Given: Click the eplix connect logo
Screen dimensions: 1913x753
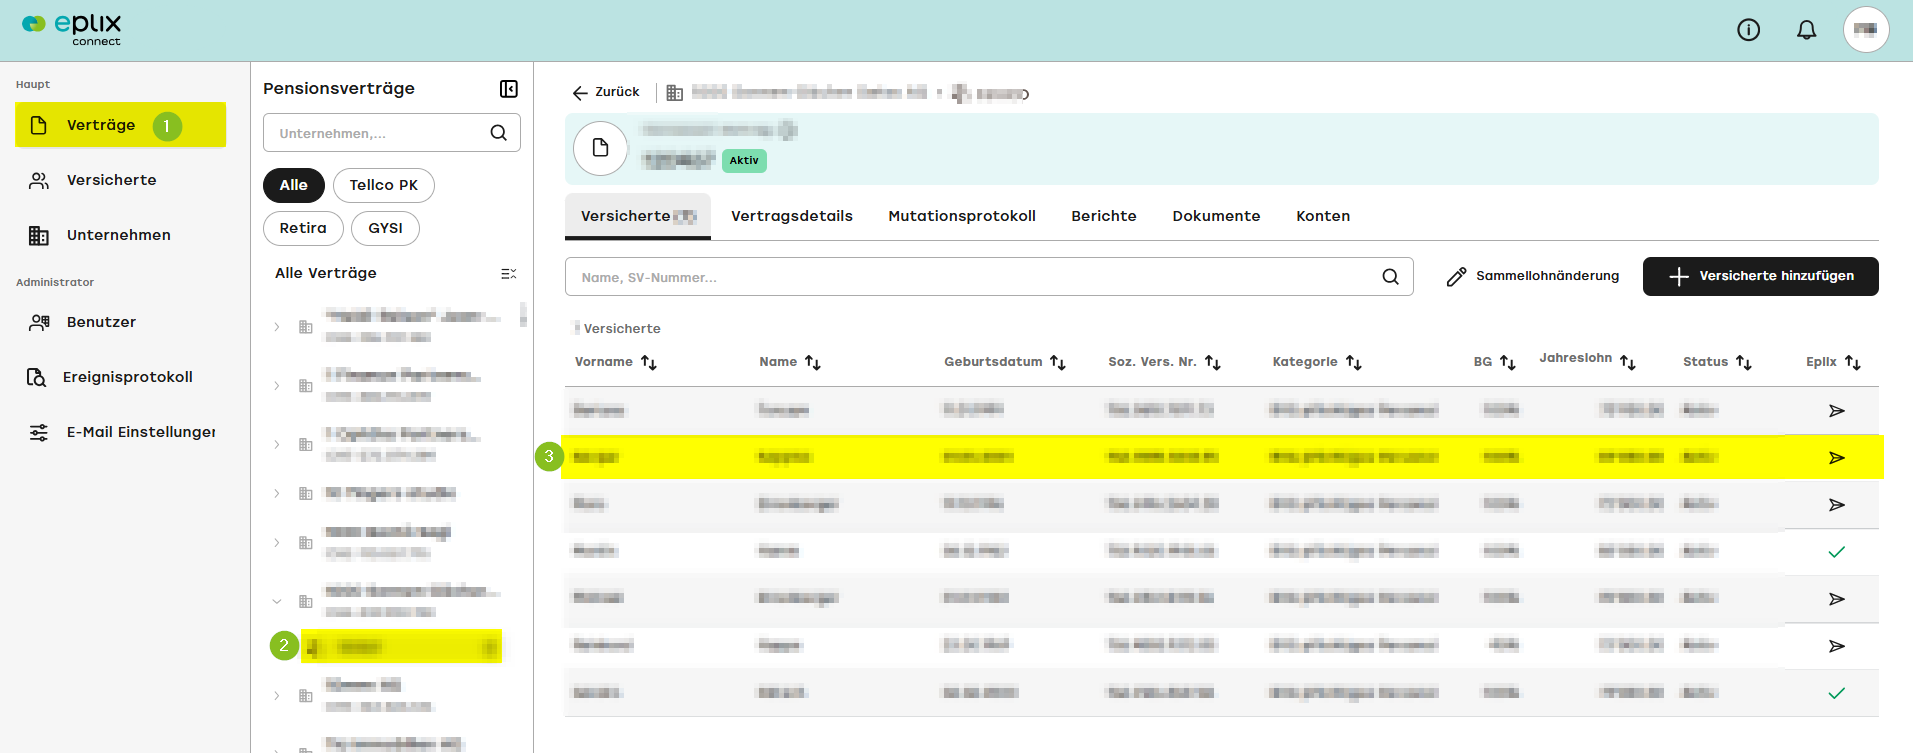Looking at the screenshot, I should click(x=72, y=29).
